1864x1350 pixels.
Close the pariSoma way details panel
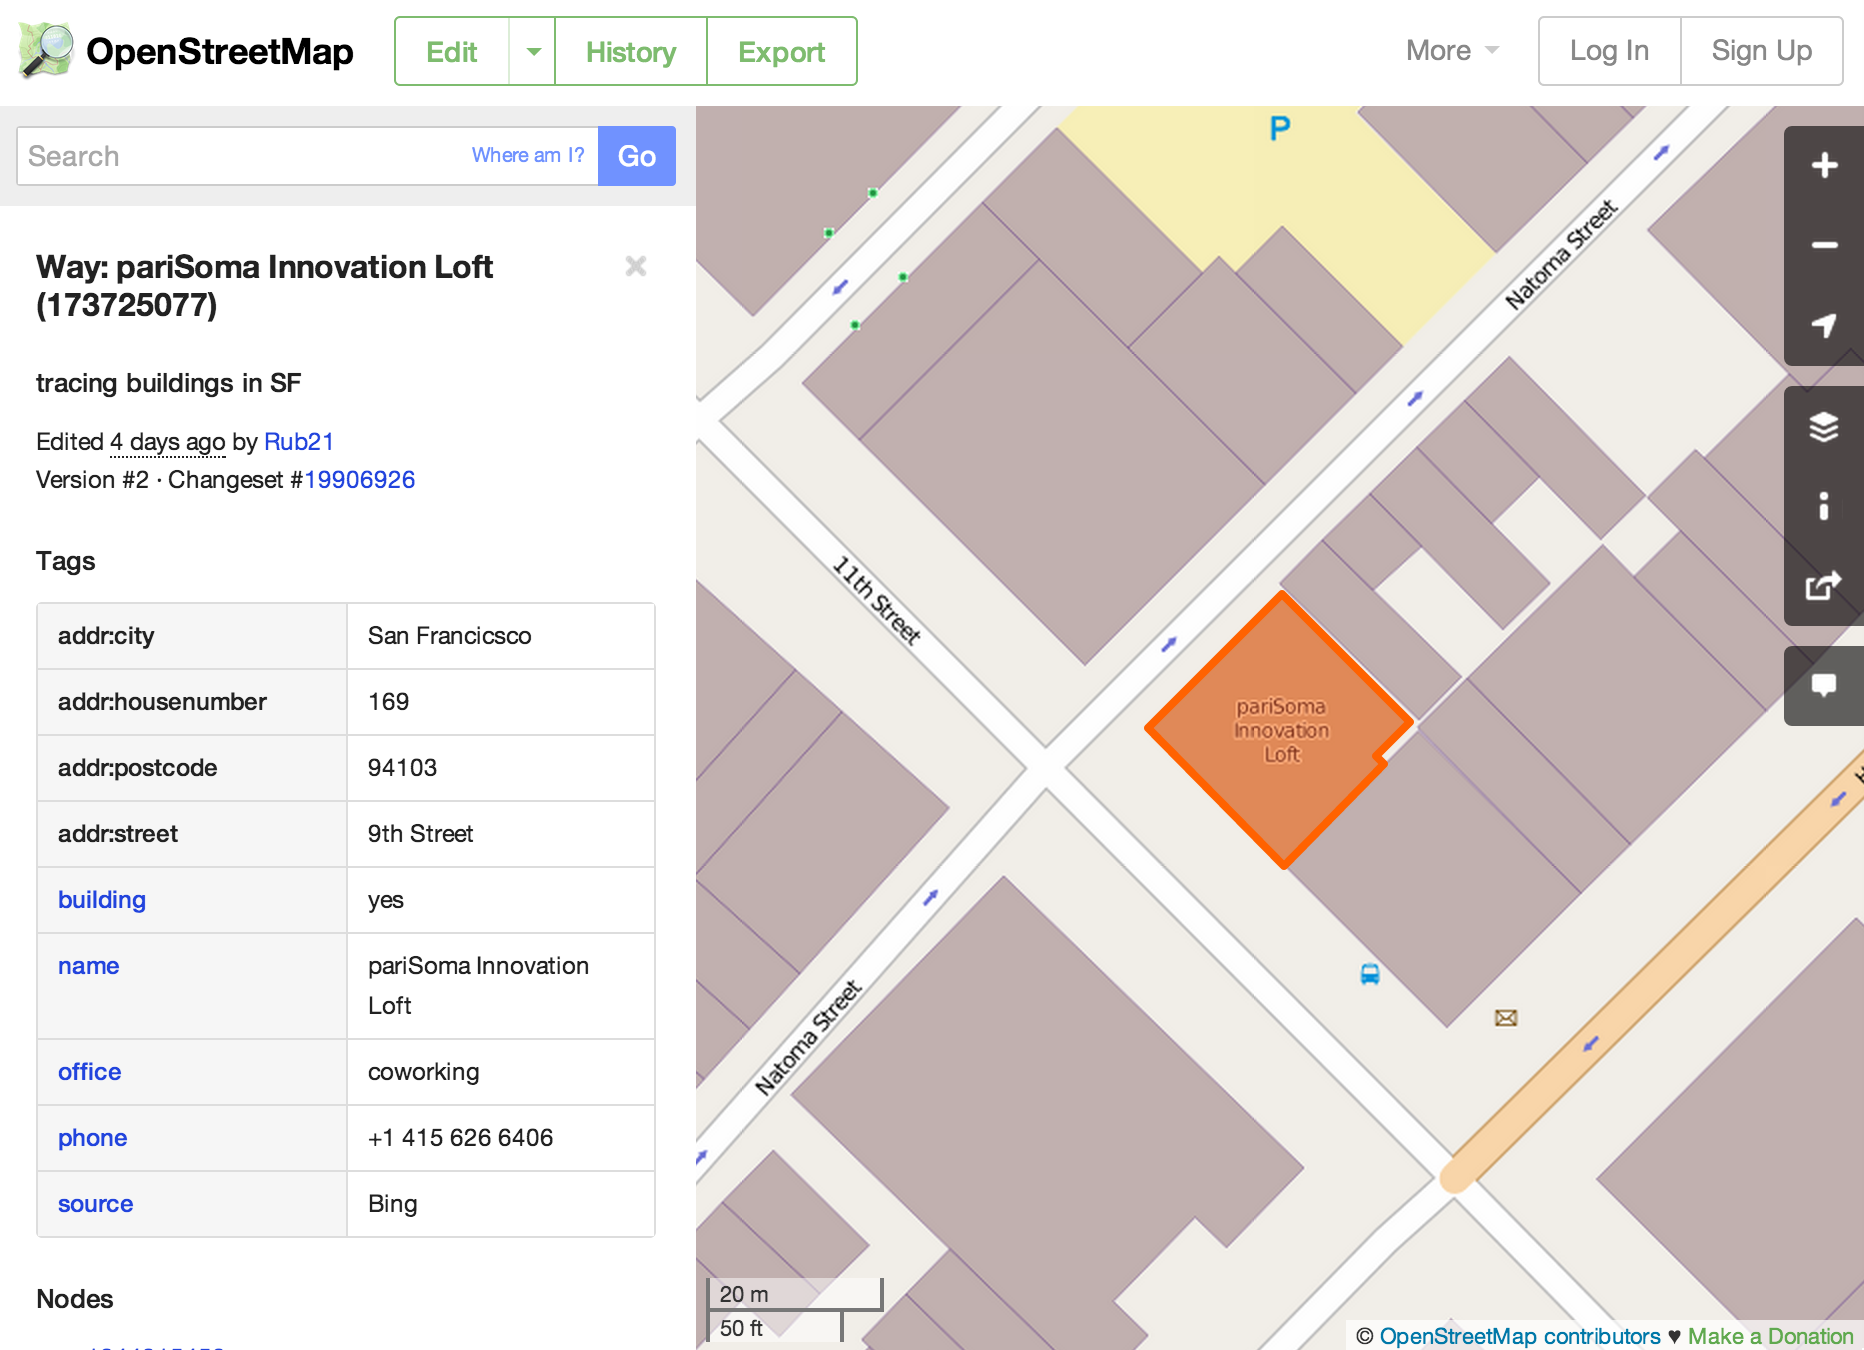coord(635,266)
